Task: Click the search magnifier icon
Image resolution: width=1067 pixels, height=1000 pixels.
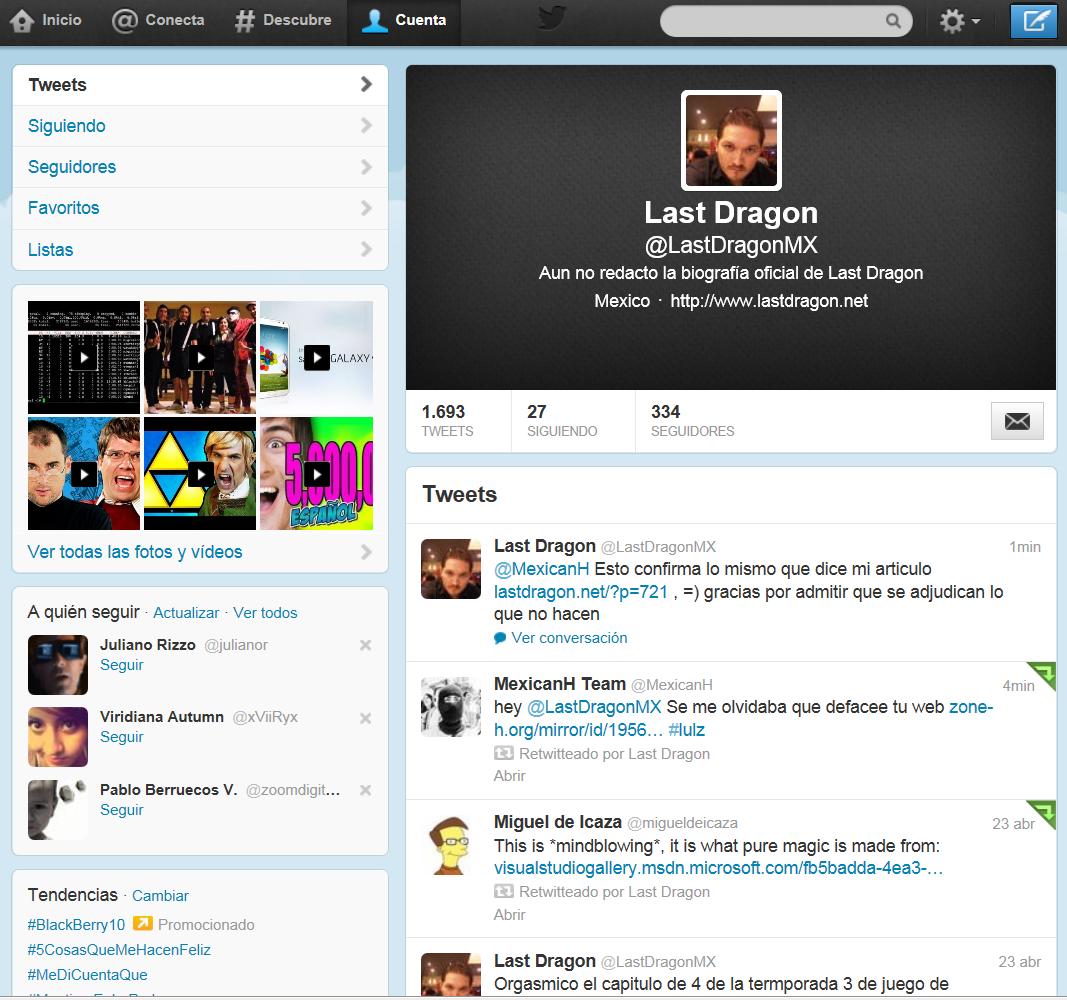Action: click(893, 21)
